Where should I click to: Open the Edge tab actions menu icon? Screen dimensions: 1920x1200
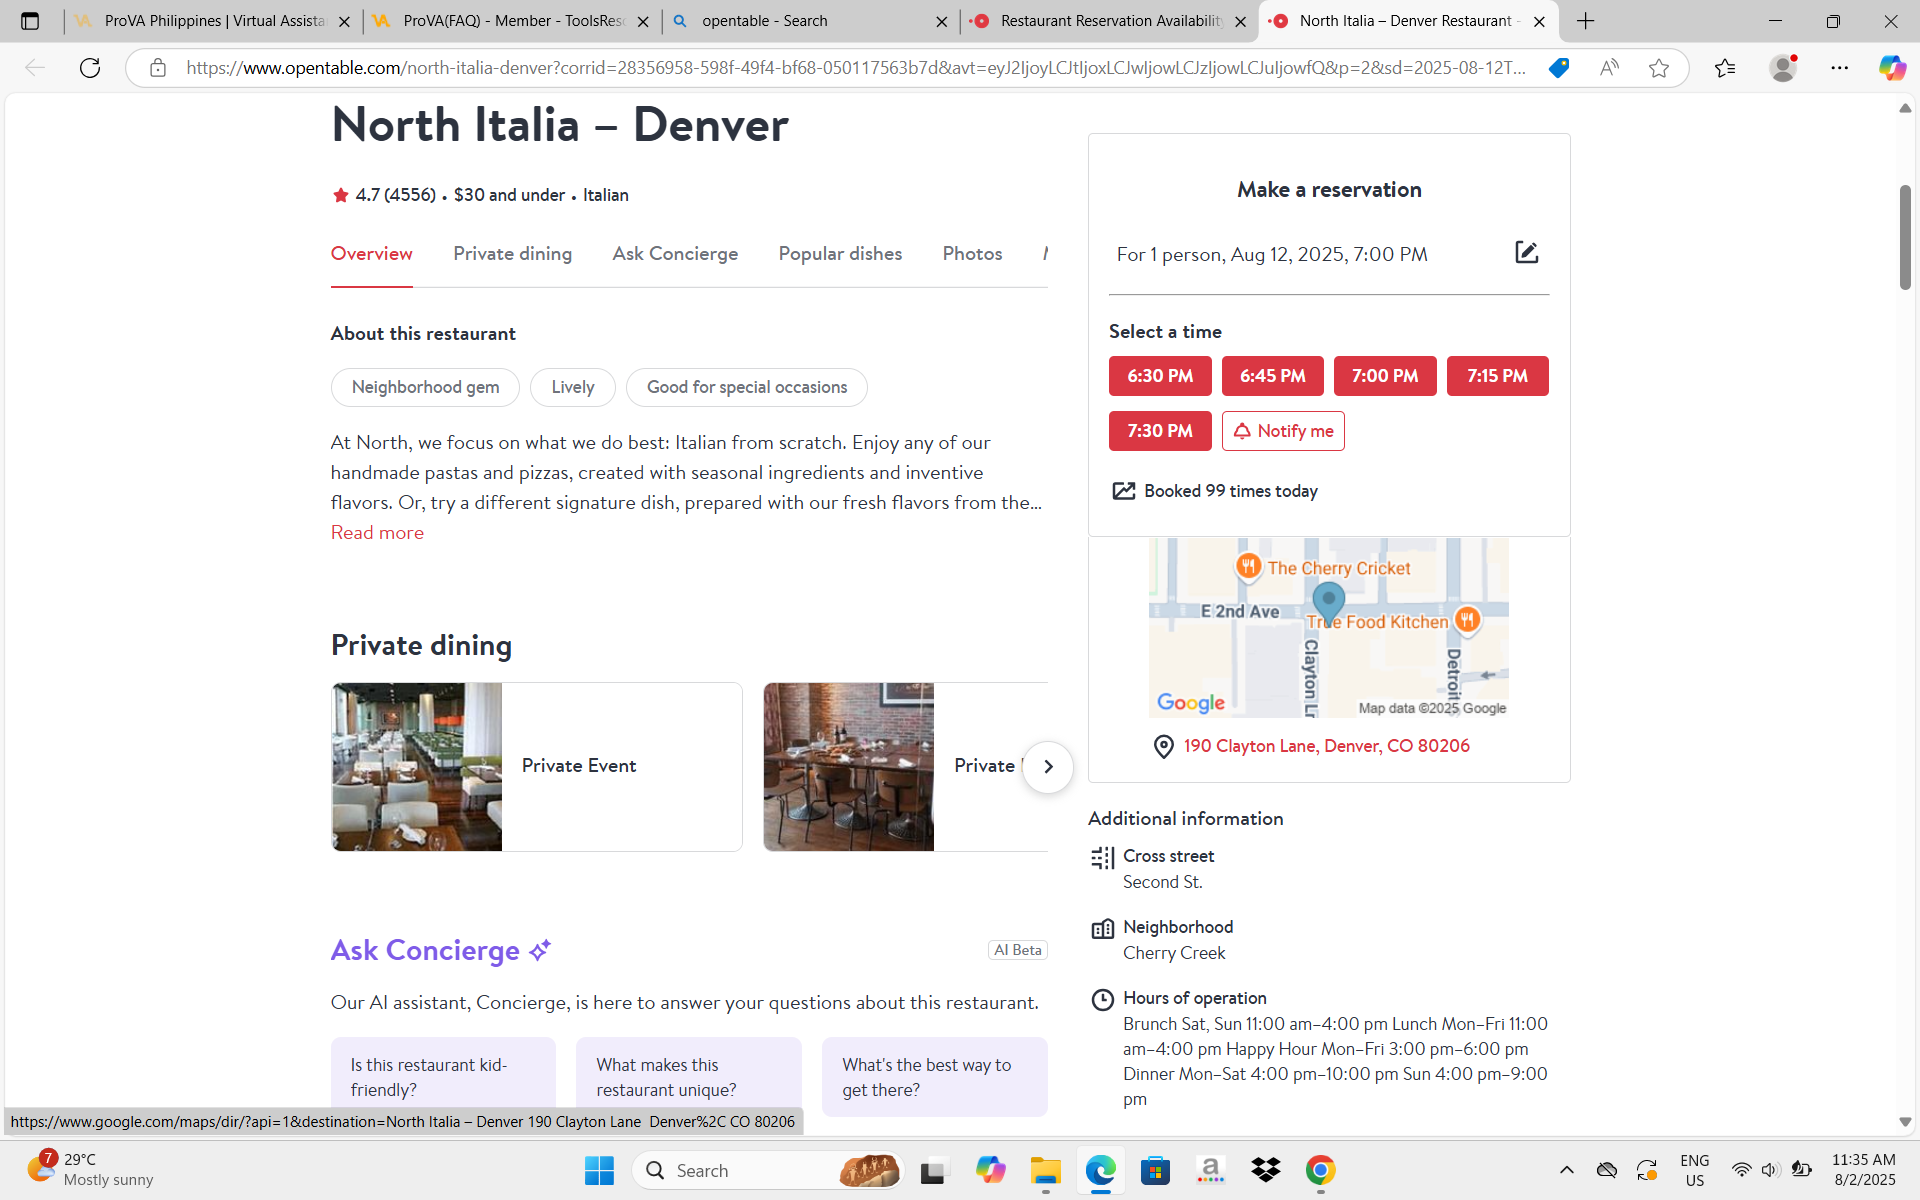point(30,21)
